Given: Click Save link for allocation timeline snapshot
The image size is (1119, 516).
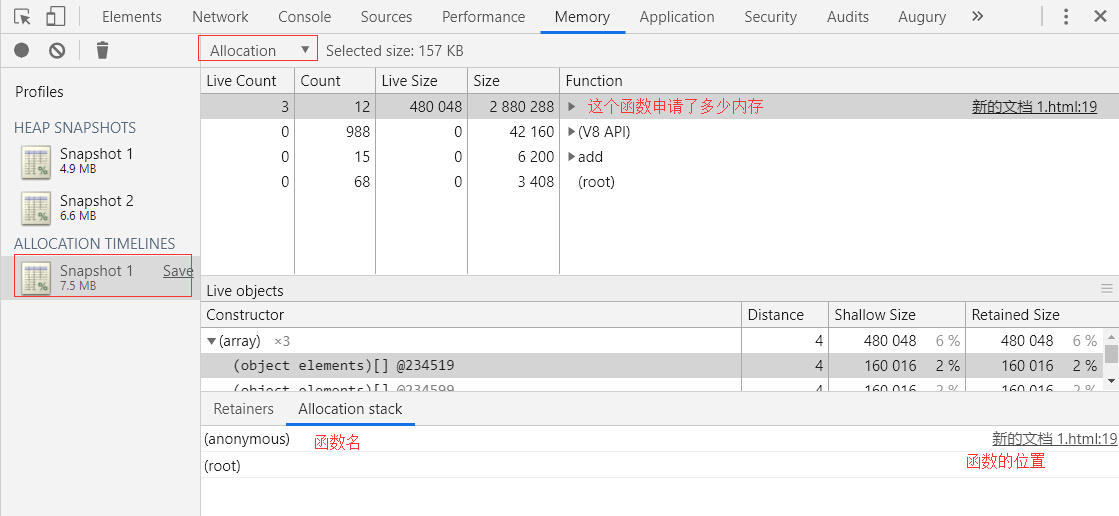Looking at the screenshot, I should click(178, 271).
